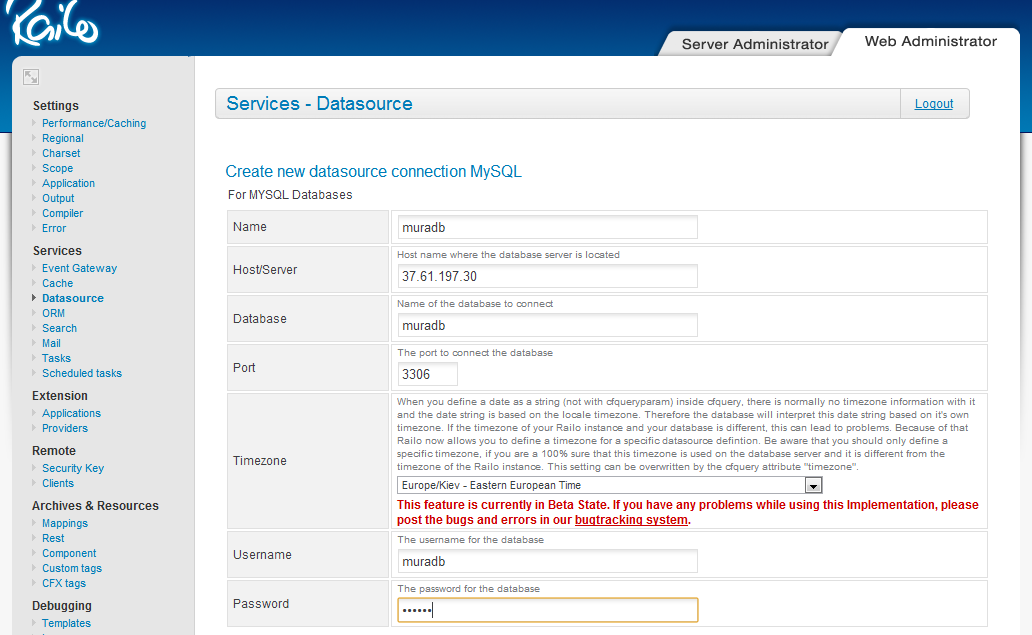
Task: Switch to Web Administrator tab
Action: [930, 41]
